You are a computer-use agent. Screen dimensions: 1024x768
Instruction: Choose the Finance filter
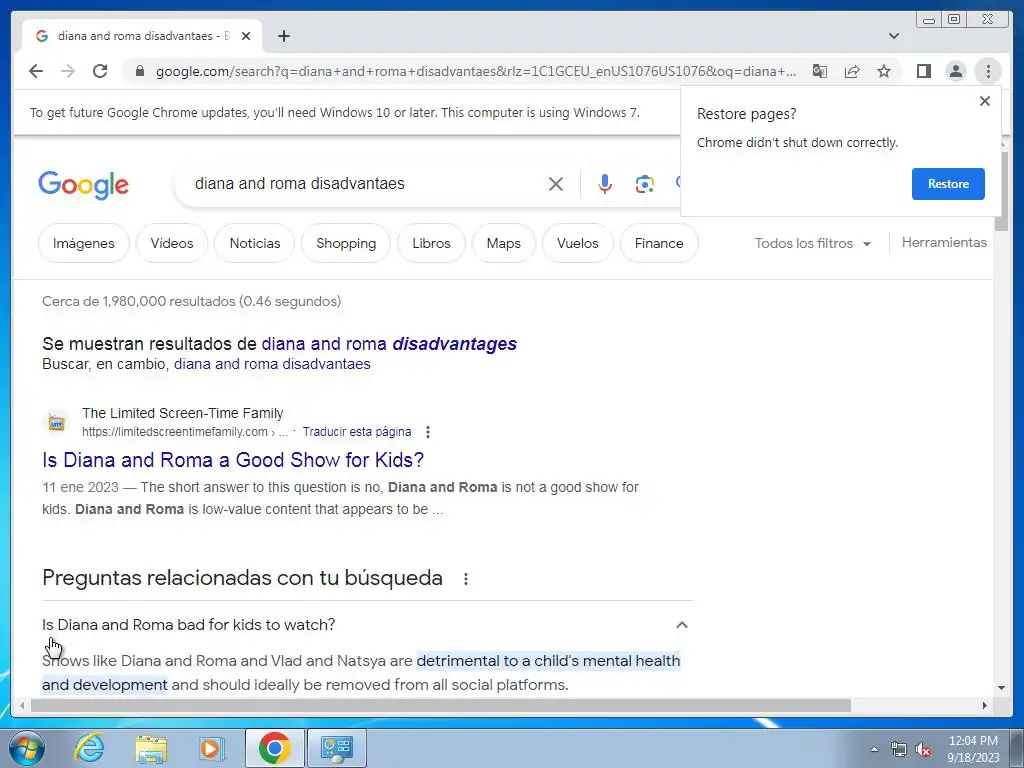tap(659, 243)
